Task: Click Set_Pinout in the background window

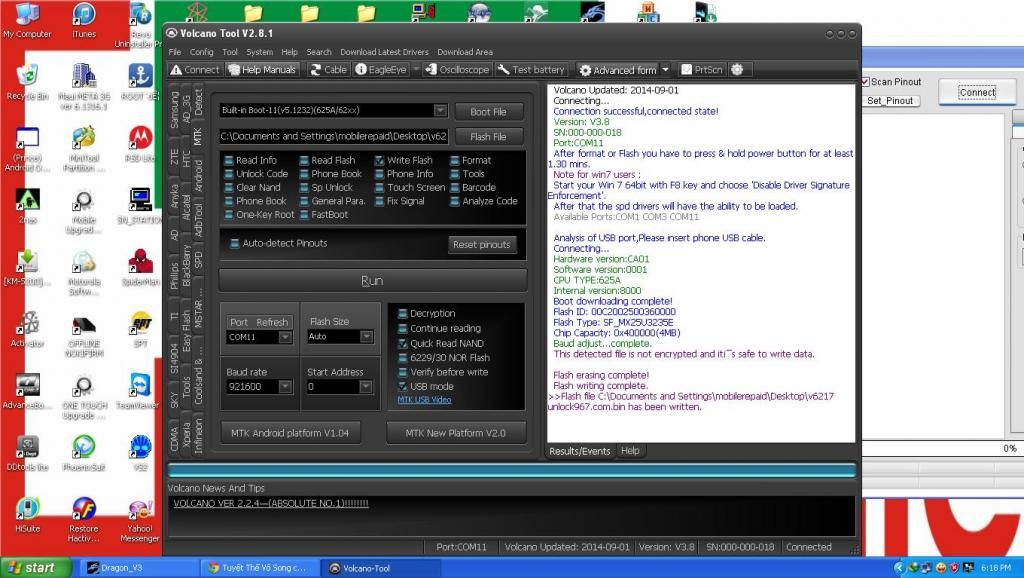Action: coord(890,101)
